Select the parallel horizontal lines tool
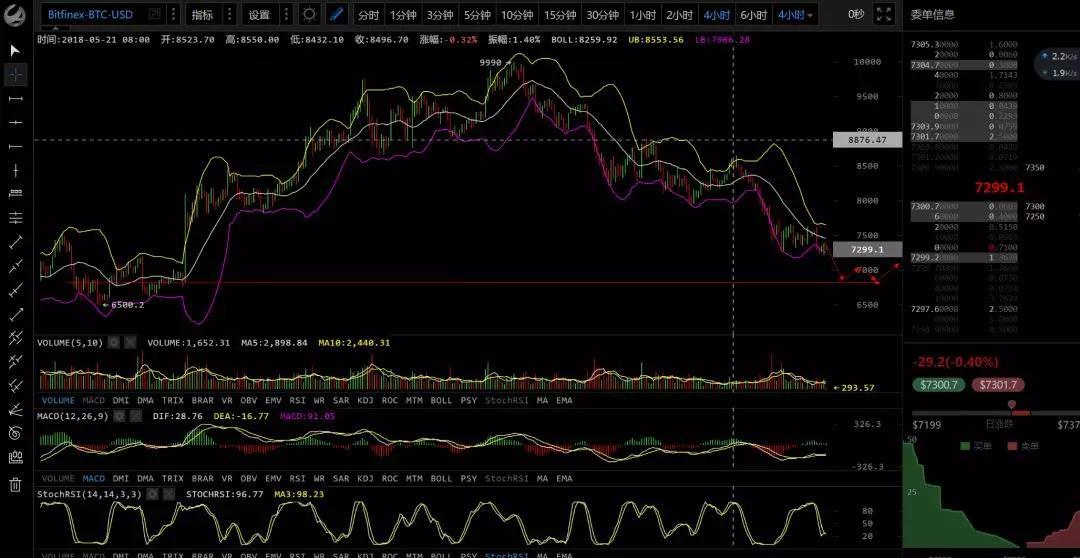 [15, 218]
